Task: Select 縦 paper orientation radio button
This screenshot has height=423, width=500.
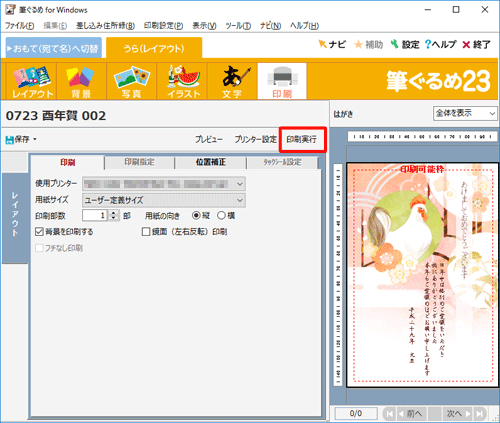Action: pos(196,216)
